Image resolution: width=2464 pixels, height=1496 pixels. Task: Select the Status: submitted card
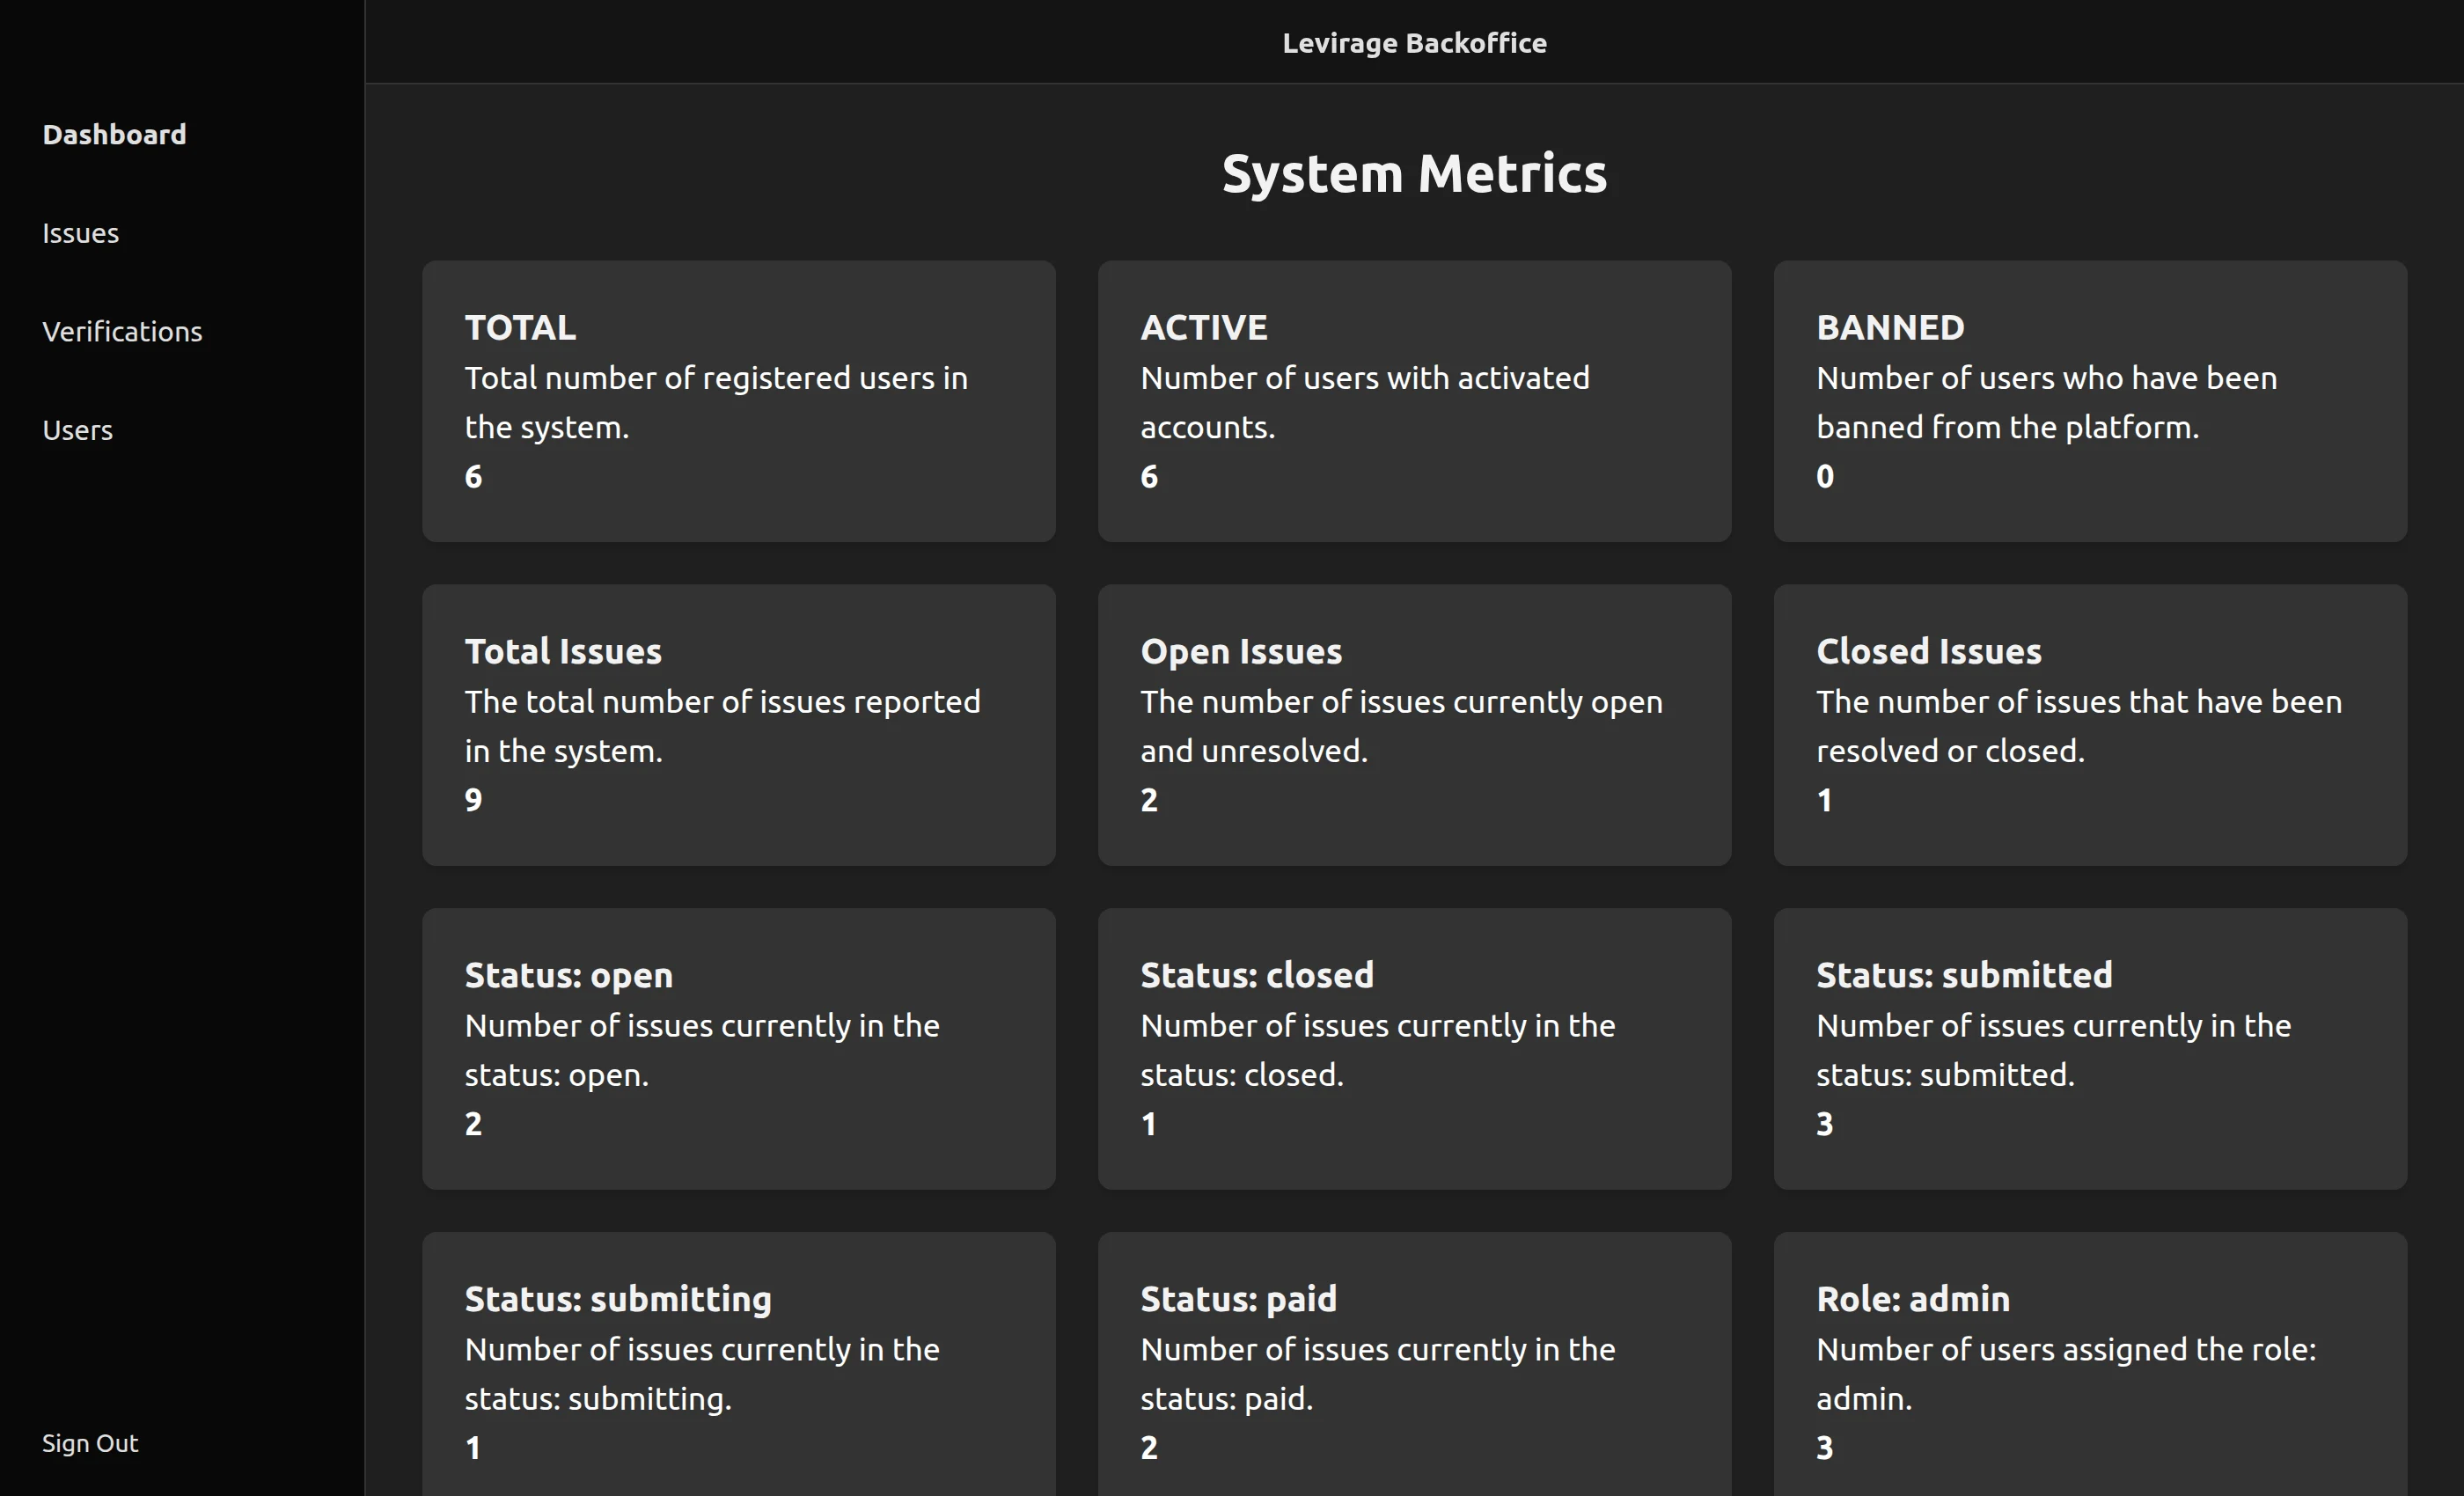pyautogui.click(x=2090, y=1048)
